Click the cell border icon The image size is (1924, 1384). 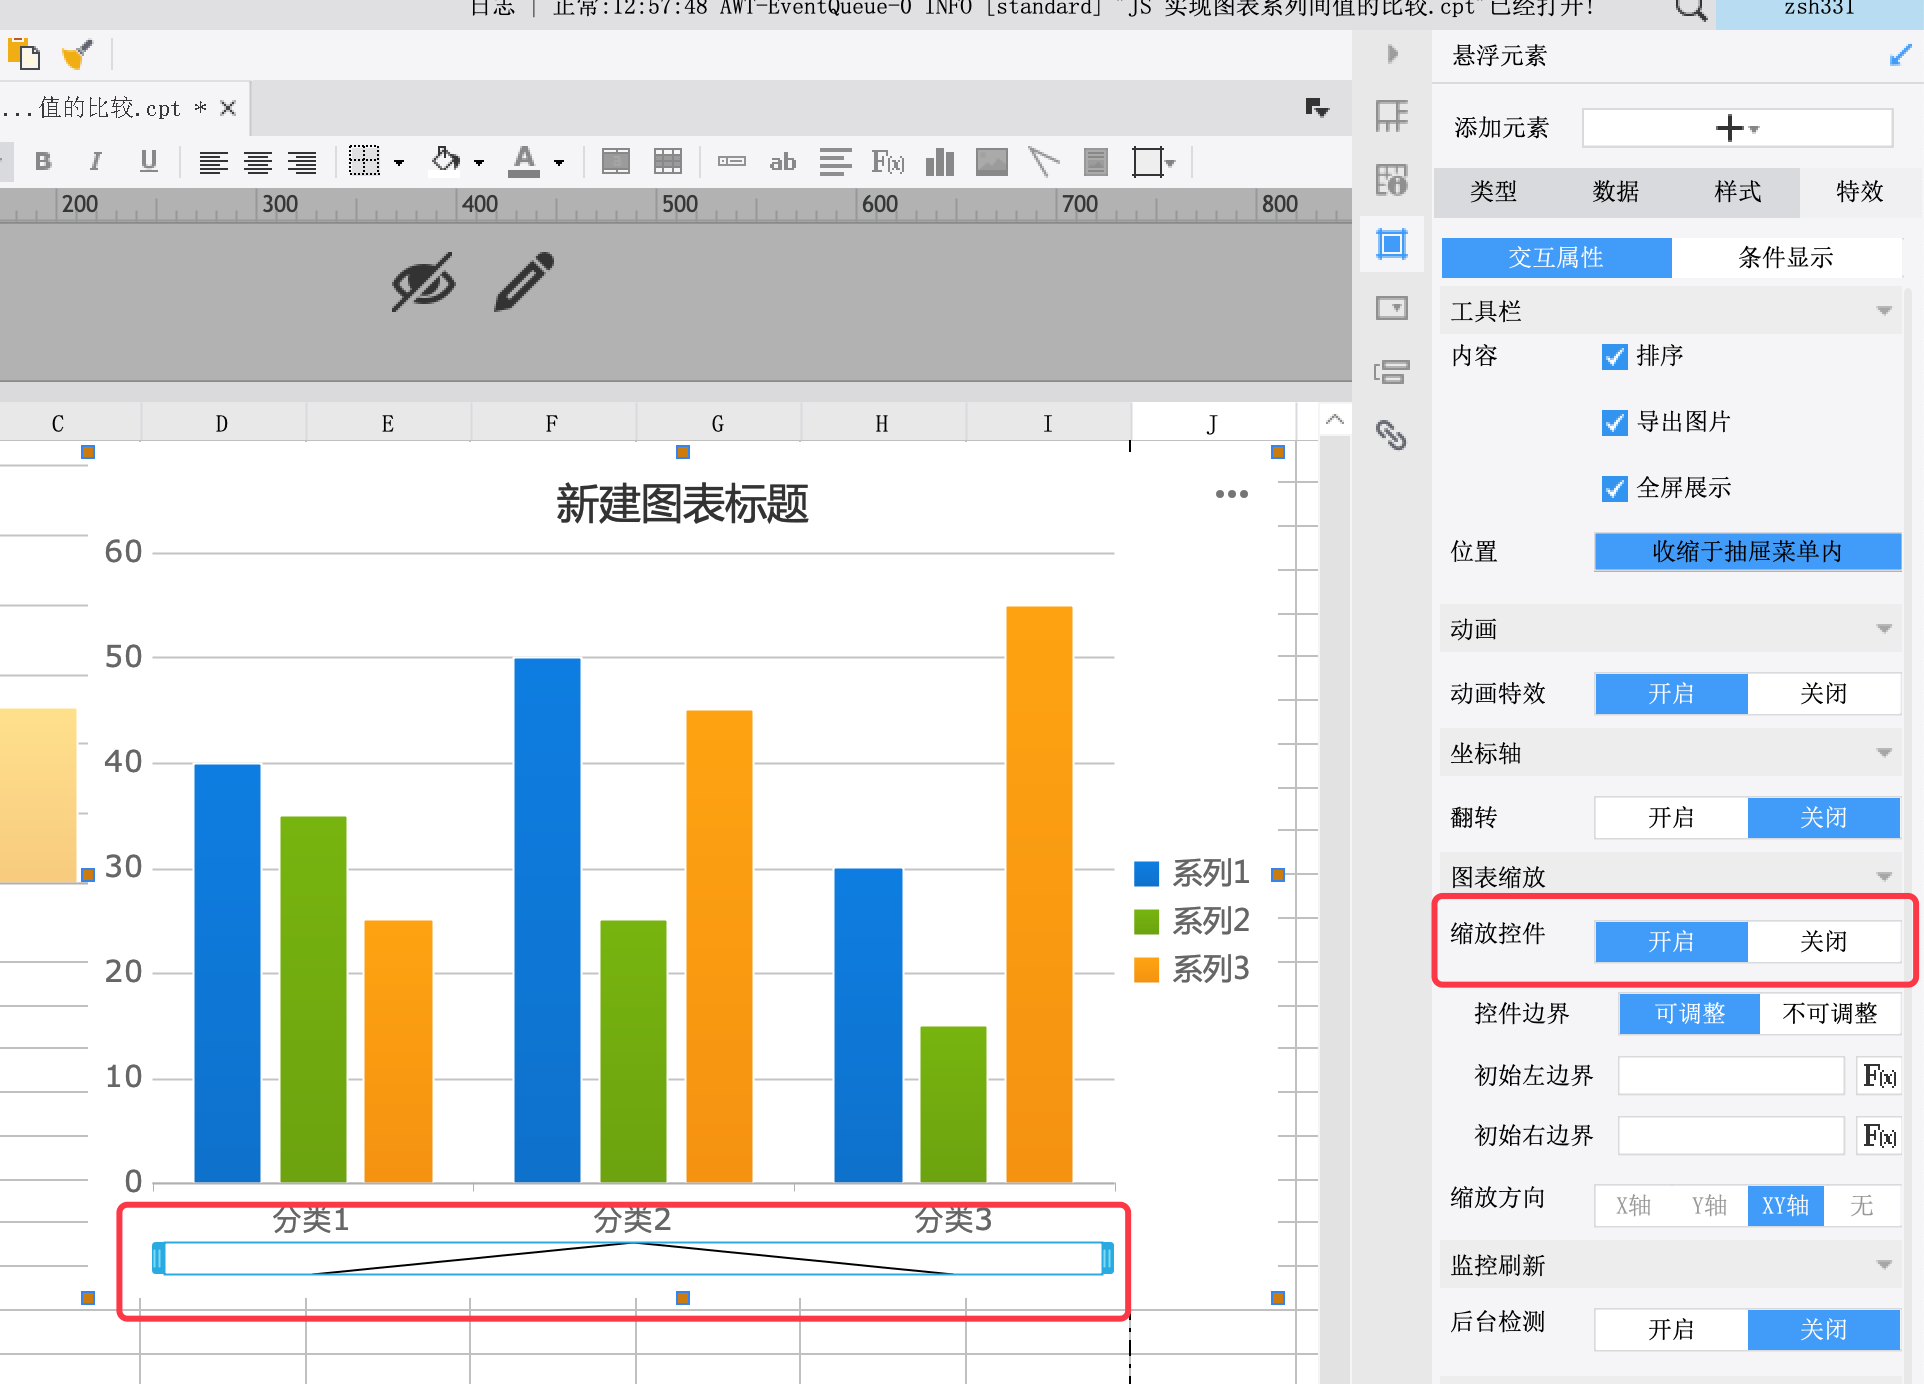click(x=364, y=161)
